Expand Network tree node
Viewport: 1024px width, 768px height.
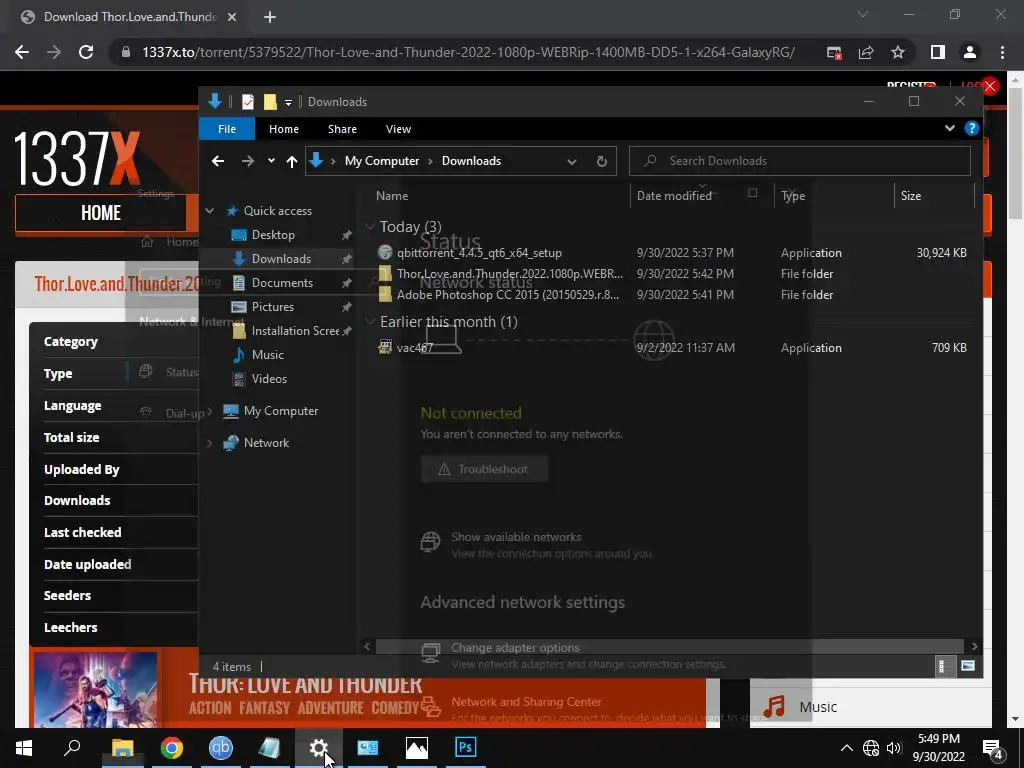[x=210, y=443]
